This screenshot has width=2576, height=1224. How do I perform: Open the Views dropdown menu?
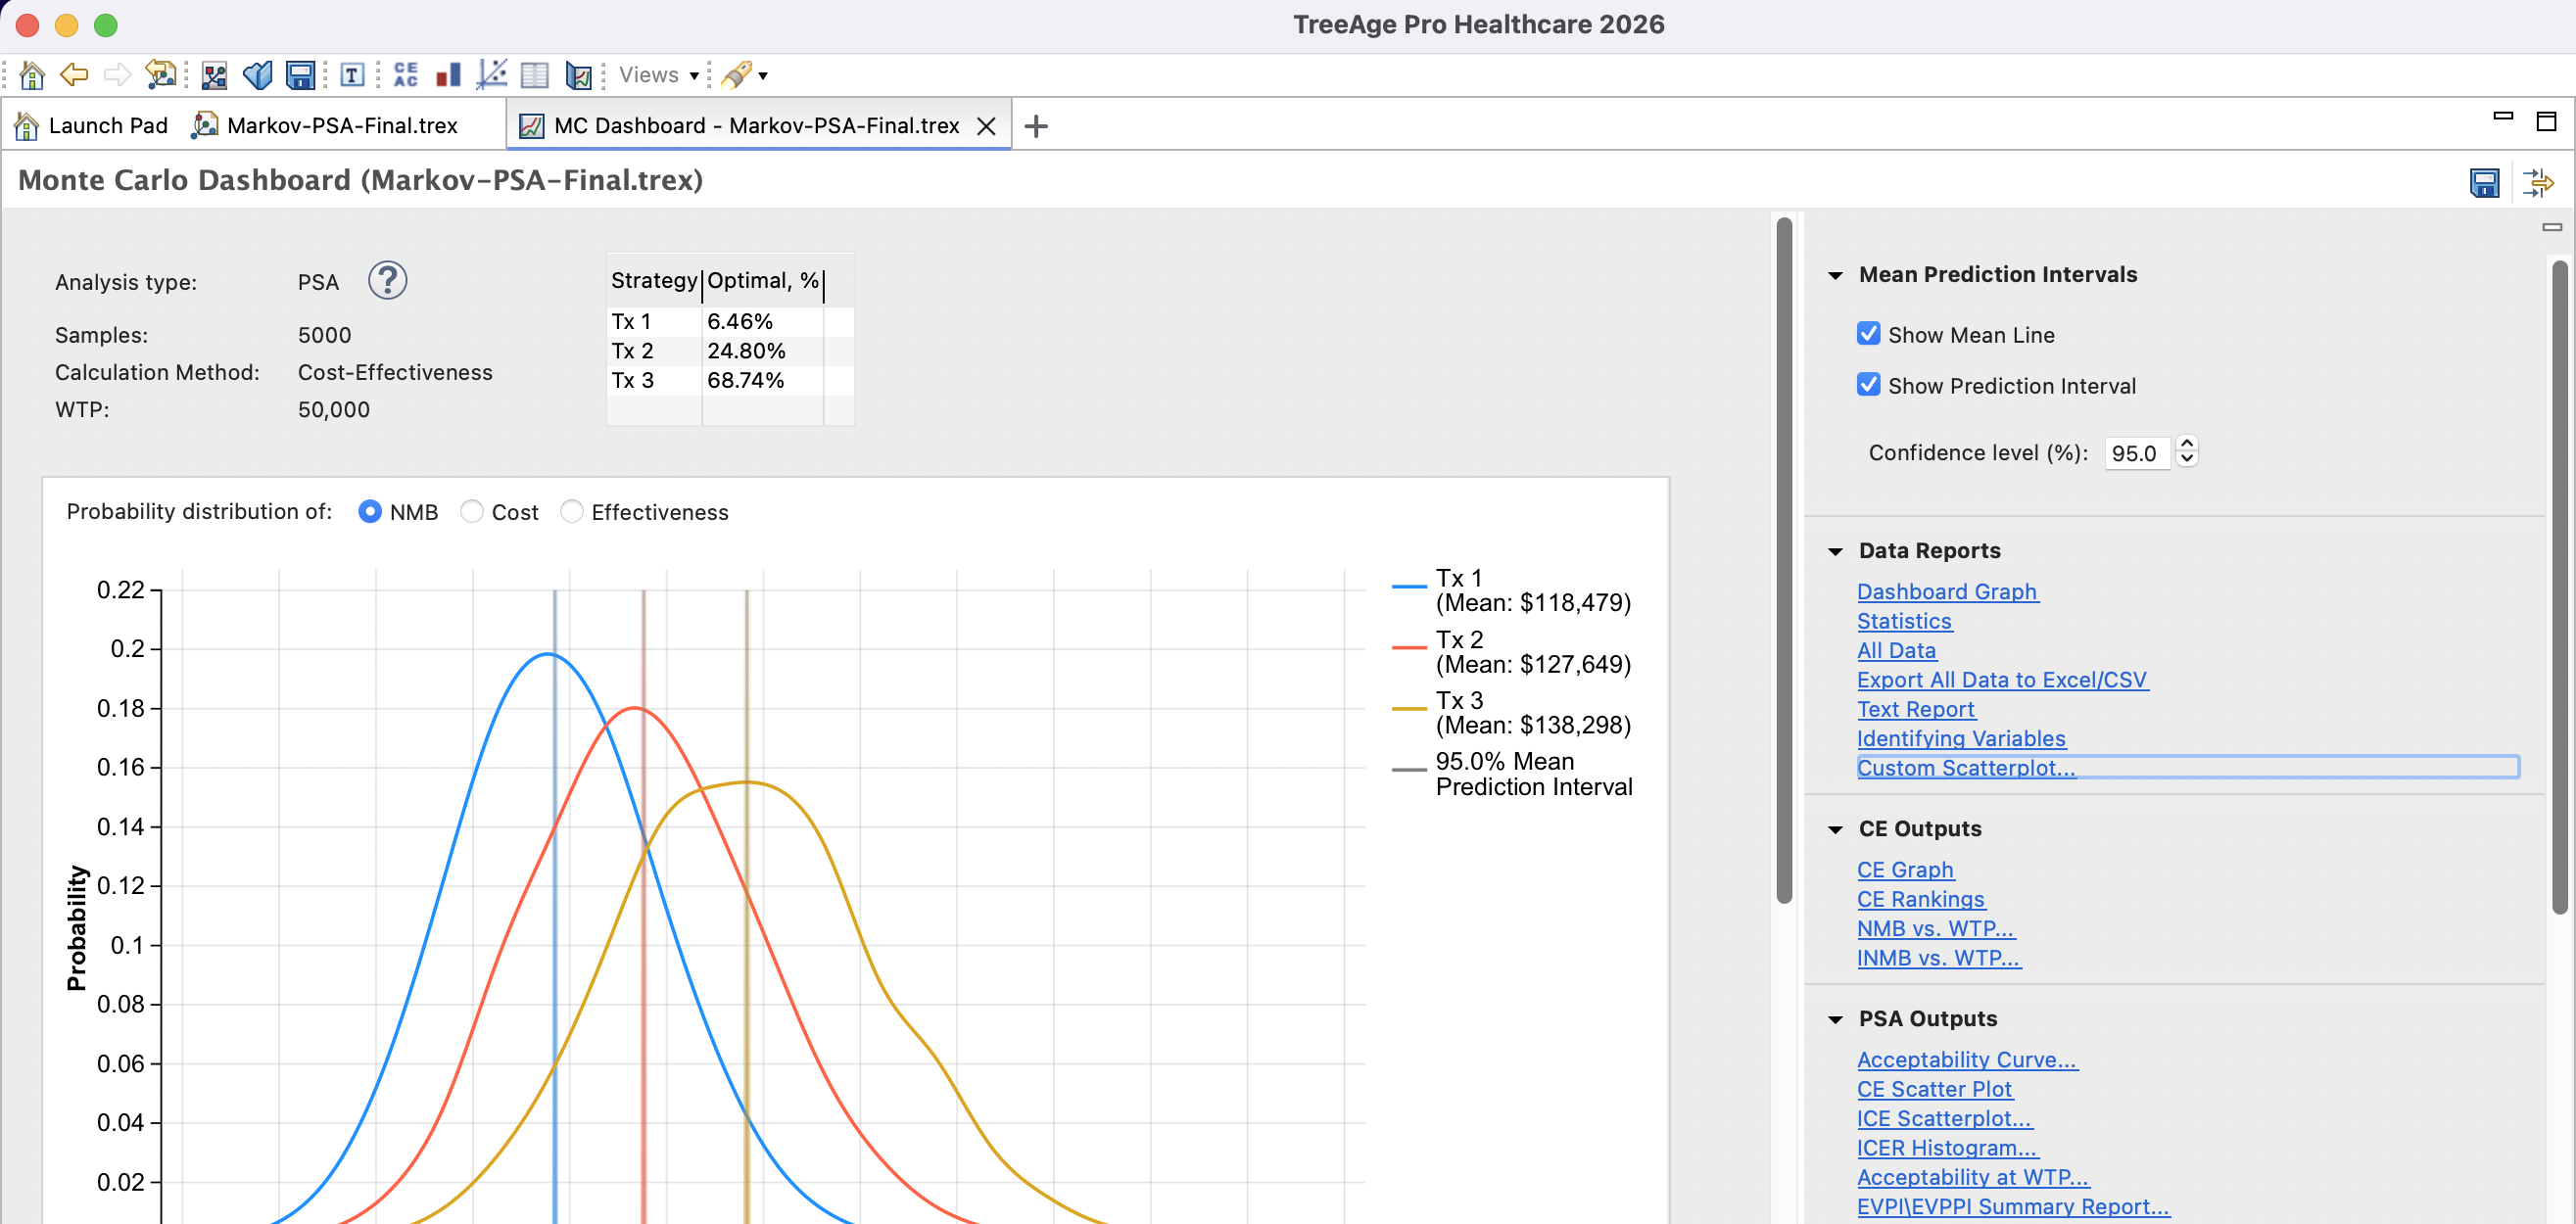click(658, 75)
